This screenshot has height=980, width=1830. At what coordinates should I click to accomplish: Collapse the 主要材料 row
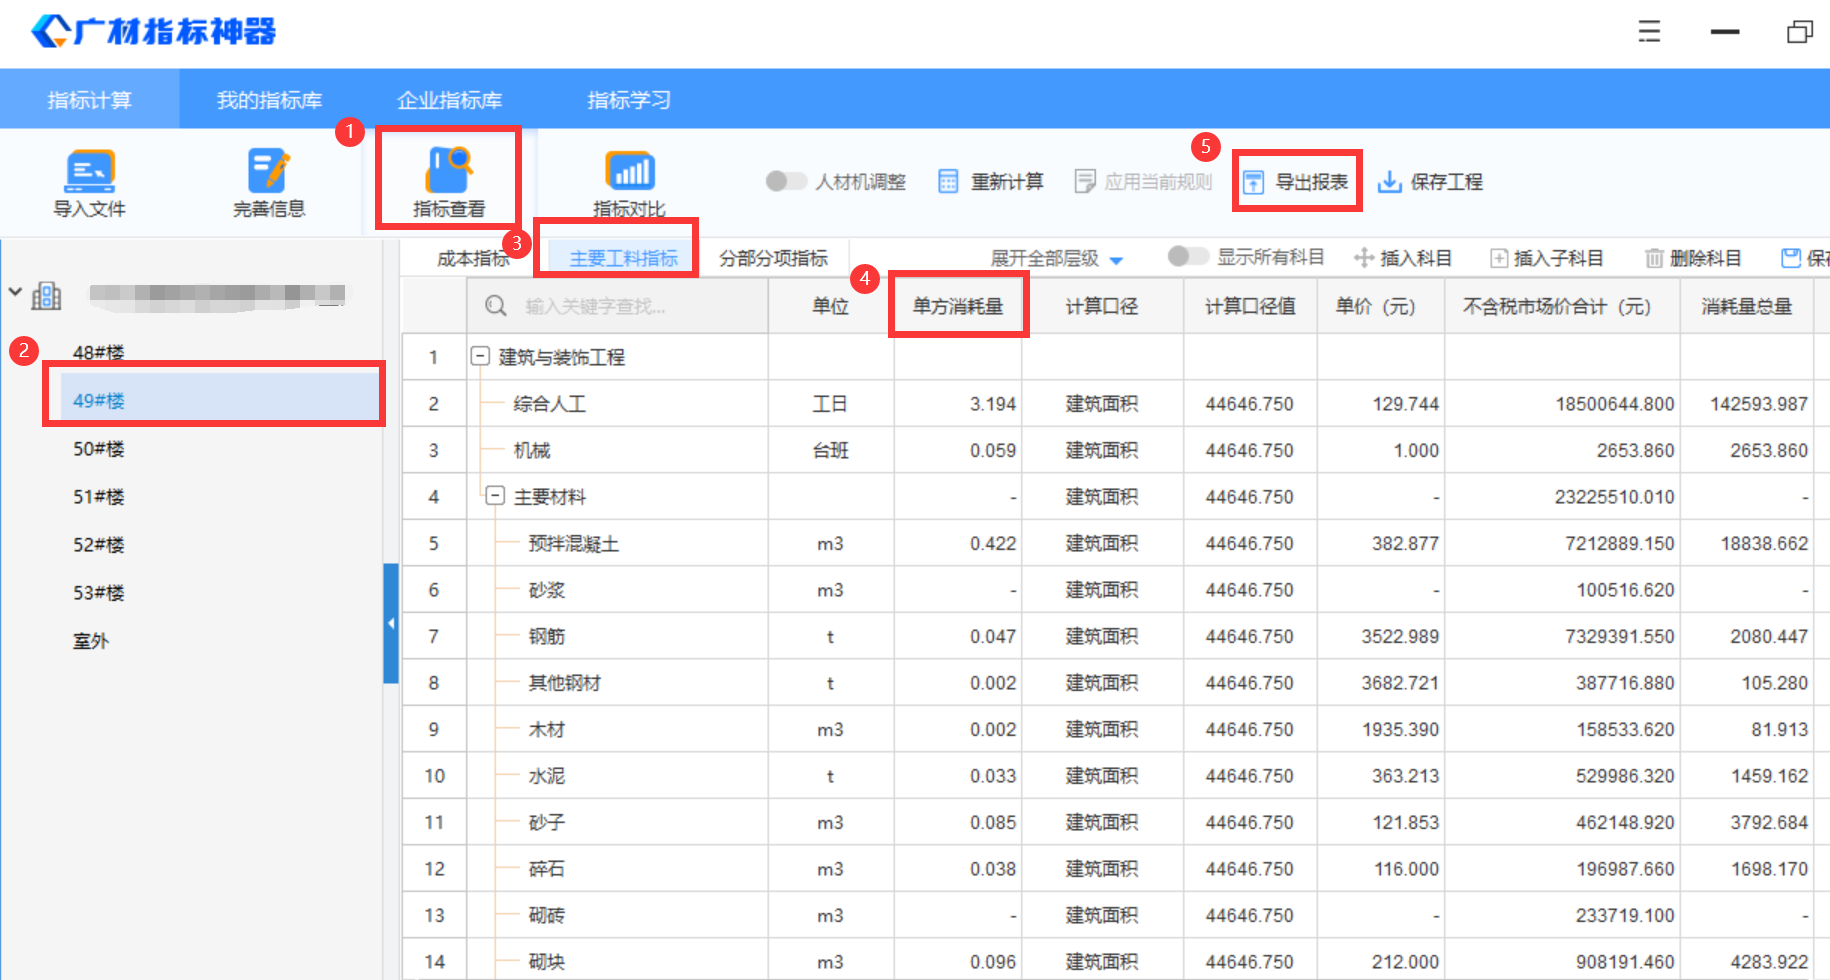[x=494, y=495]
